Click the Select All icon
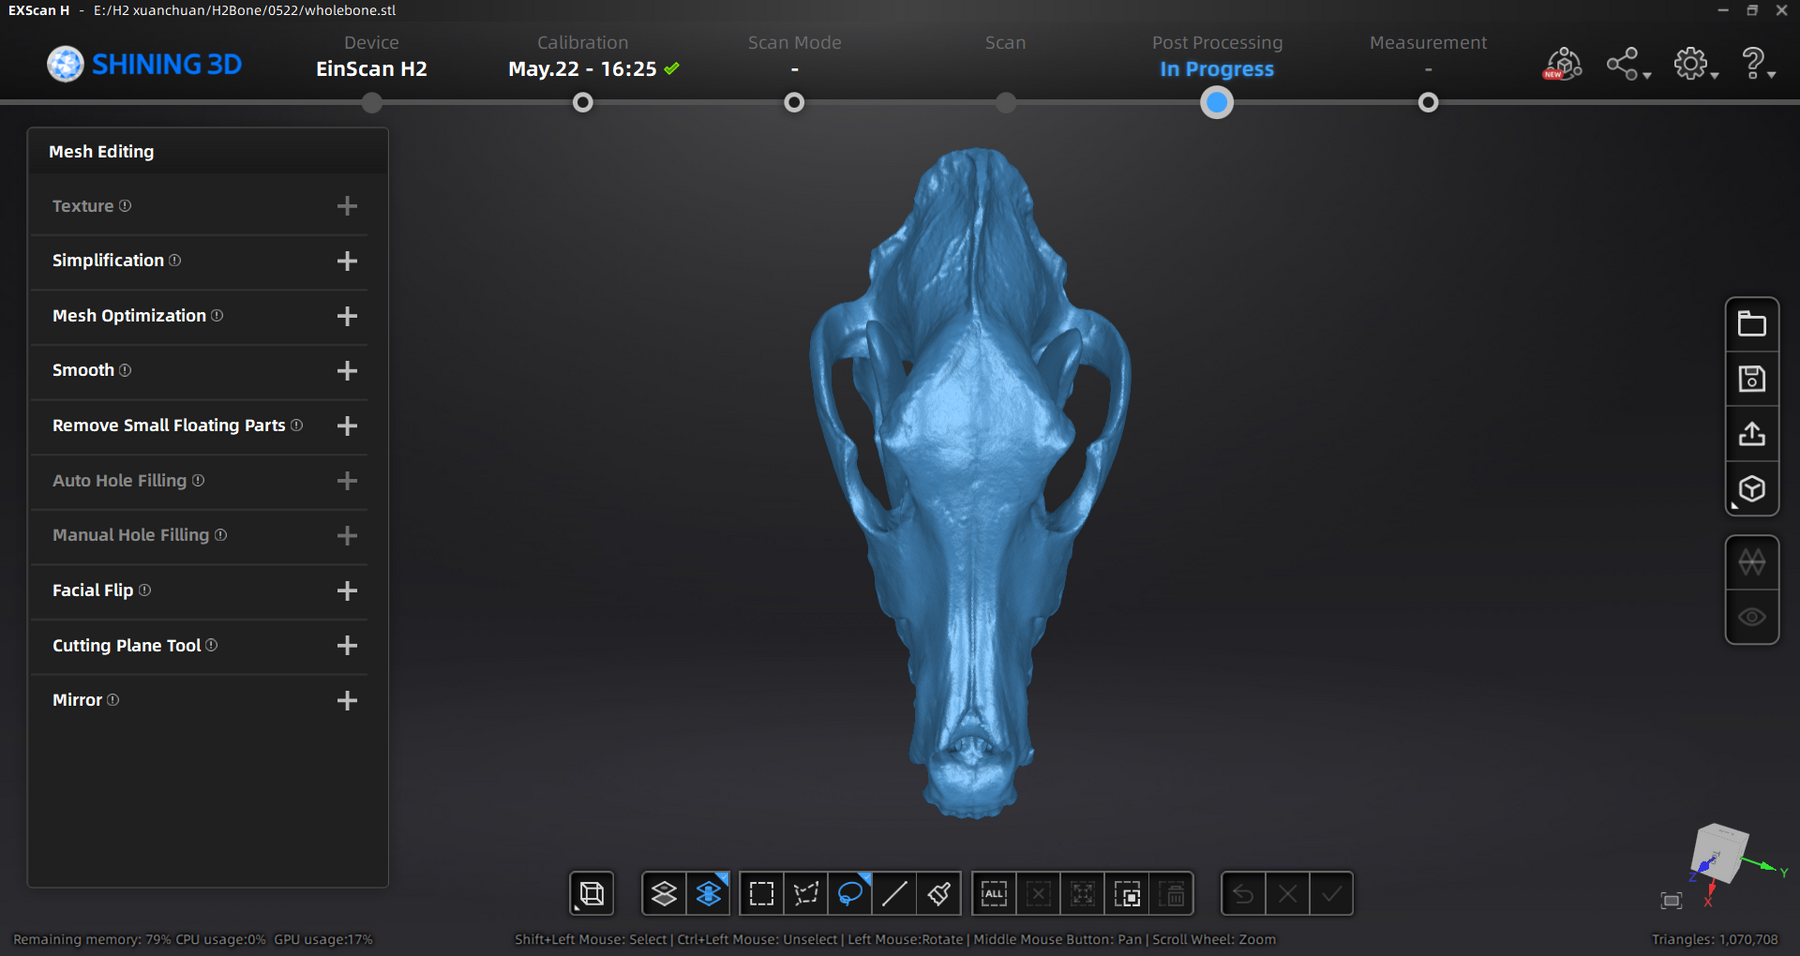 click(994, 894)
